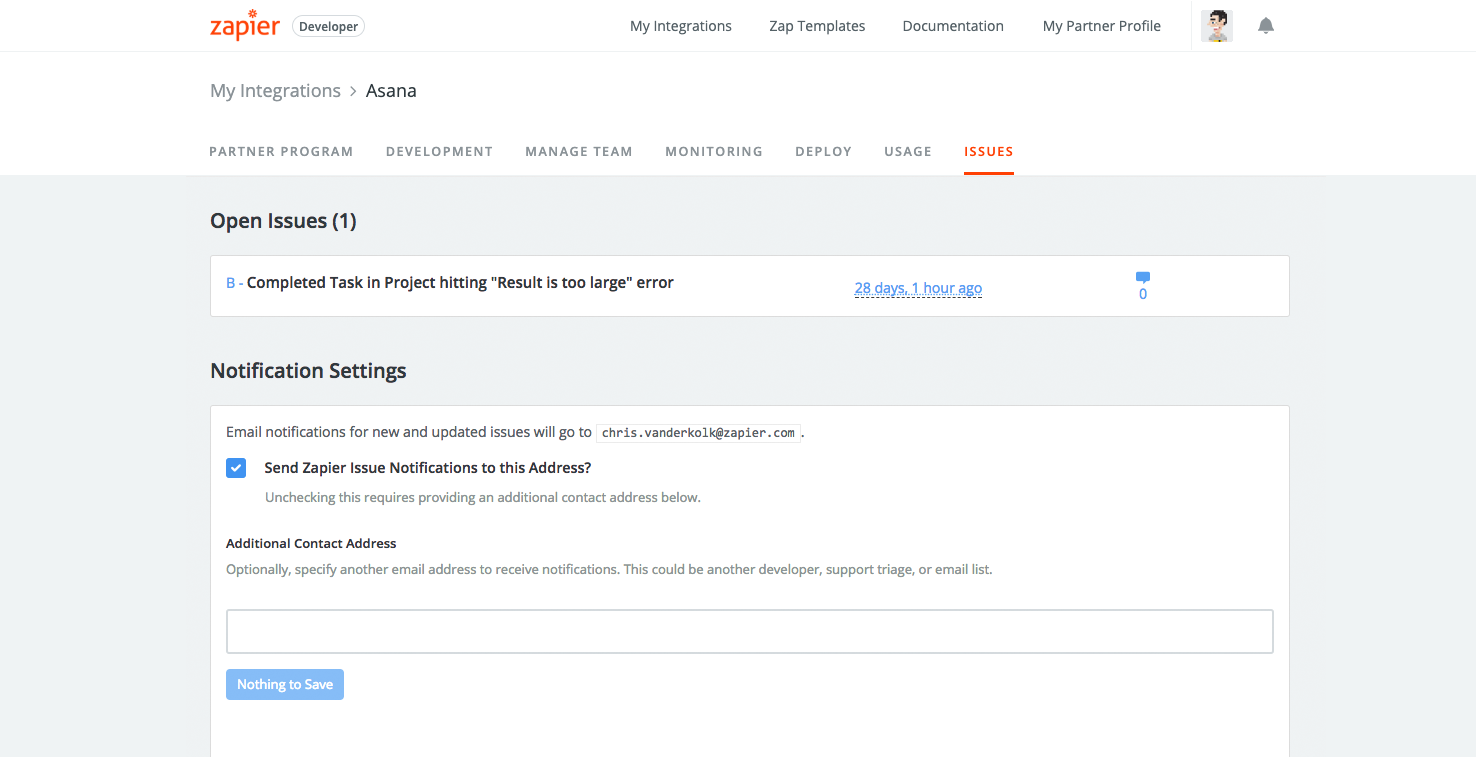Click the Notification Settings heading
This screenshot has height=757, width=1476.
click(308, 371)
